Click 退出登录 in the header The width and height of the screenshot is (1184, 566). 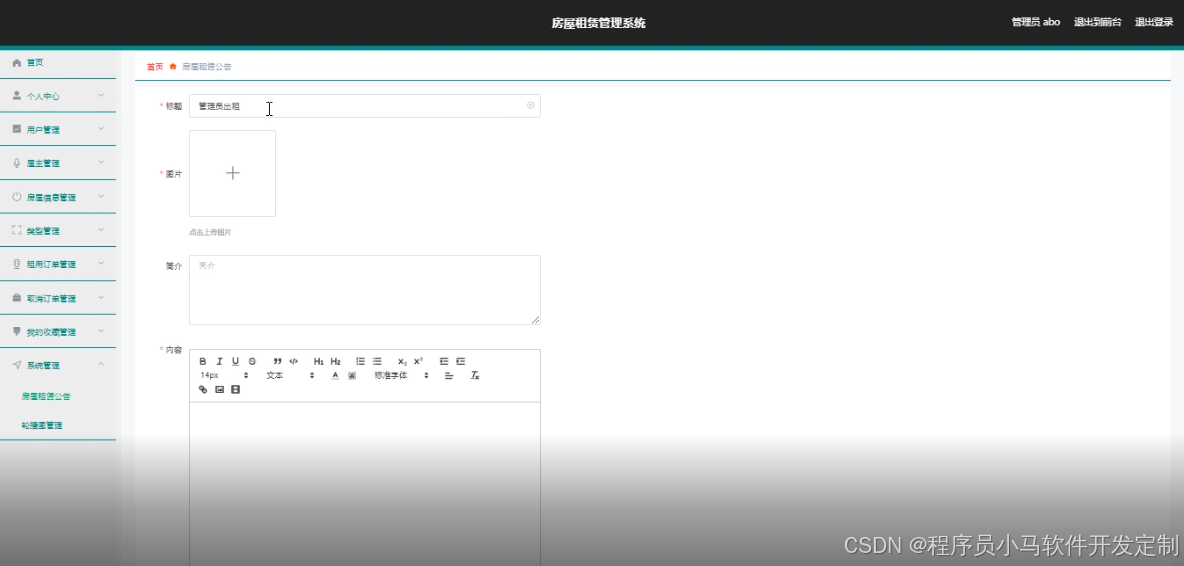click(x=1154, y=22)
